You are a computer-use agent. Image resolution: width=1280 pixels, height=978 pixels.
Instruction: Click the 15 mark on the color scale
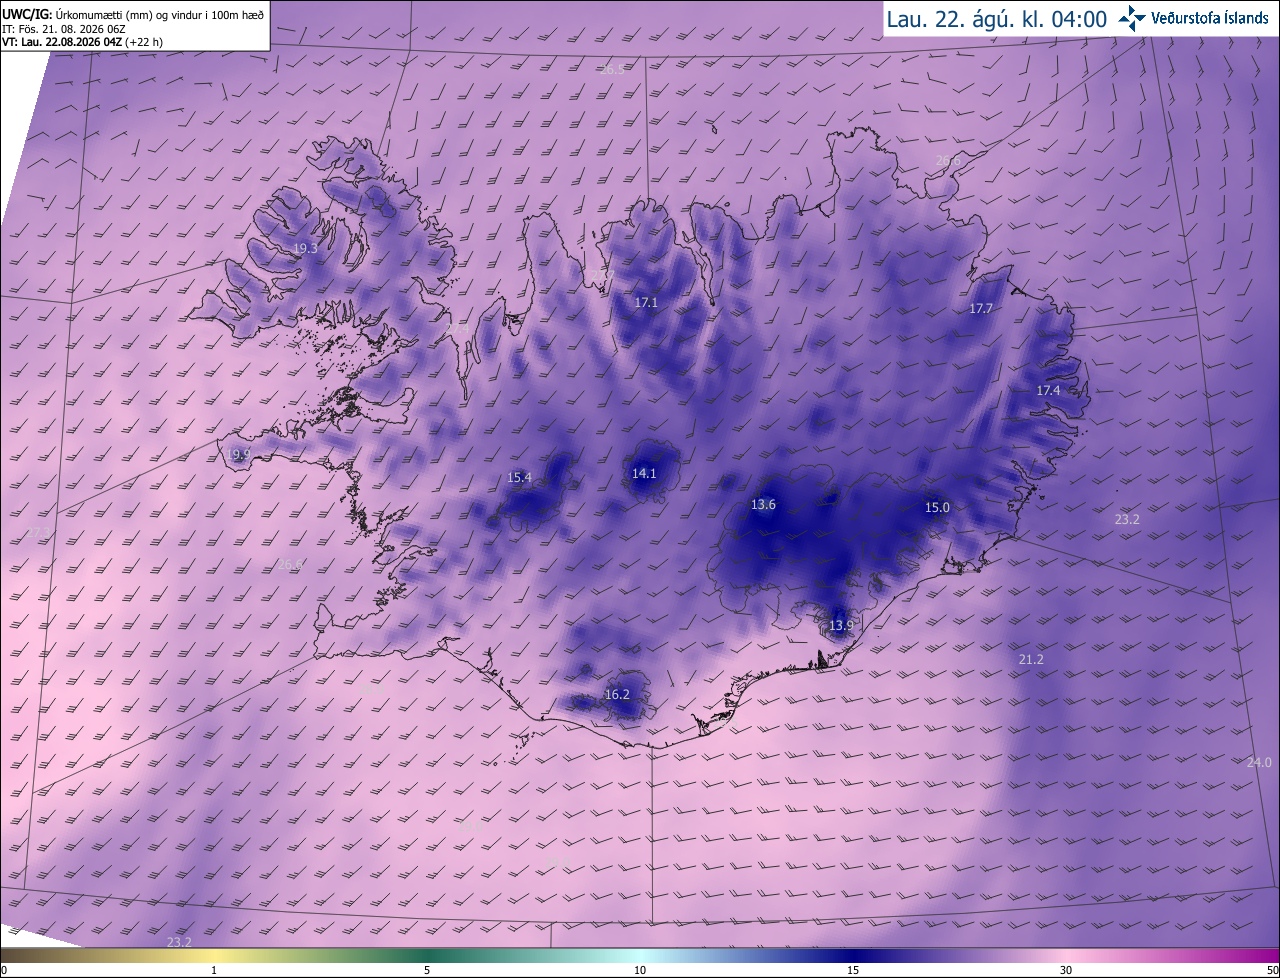(853, 970)
